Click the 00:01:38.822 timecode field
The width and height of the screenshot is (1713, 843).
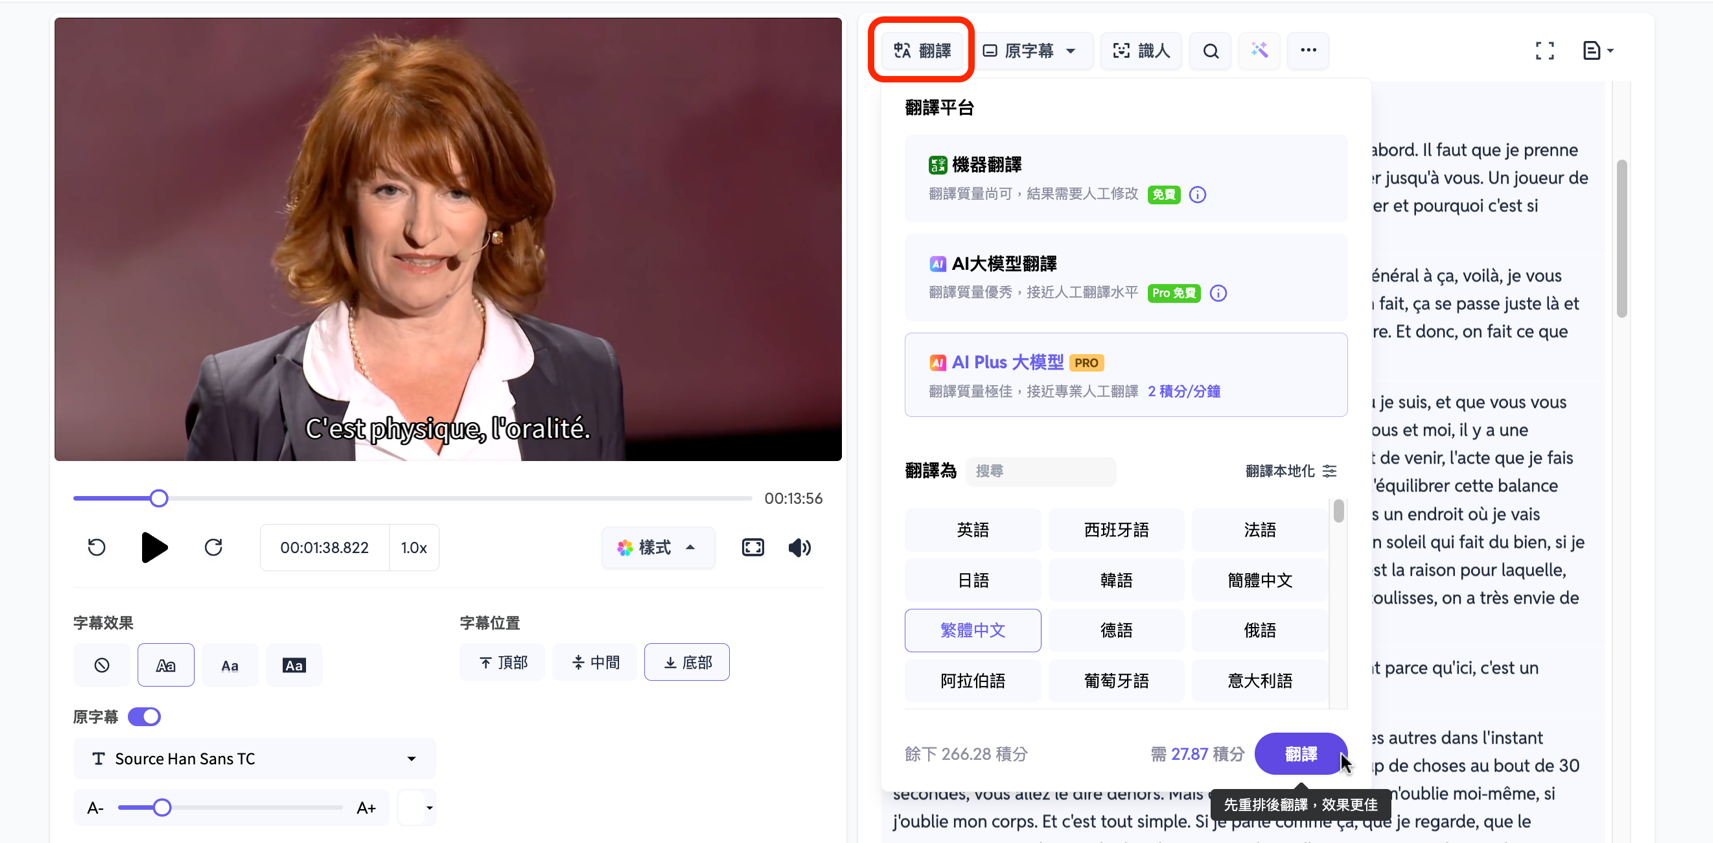(324, 548)
